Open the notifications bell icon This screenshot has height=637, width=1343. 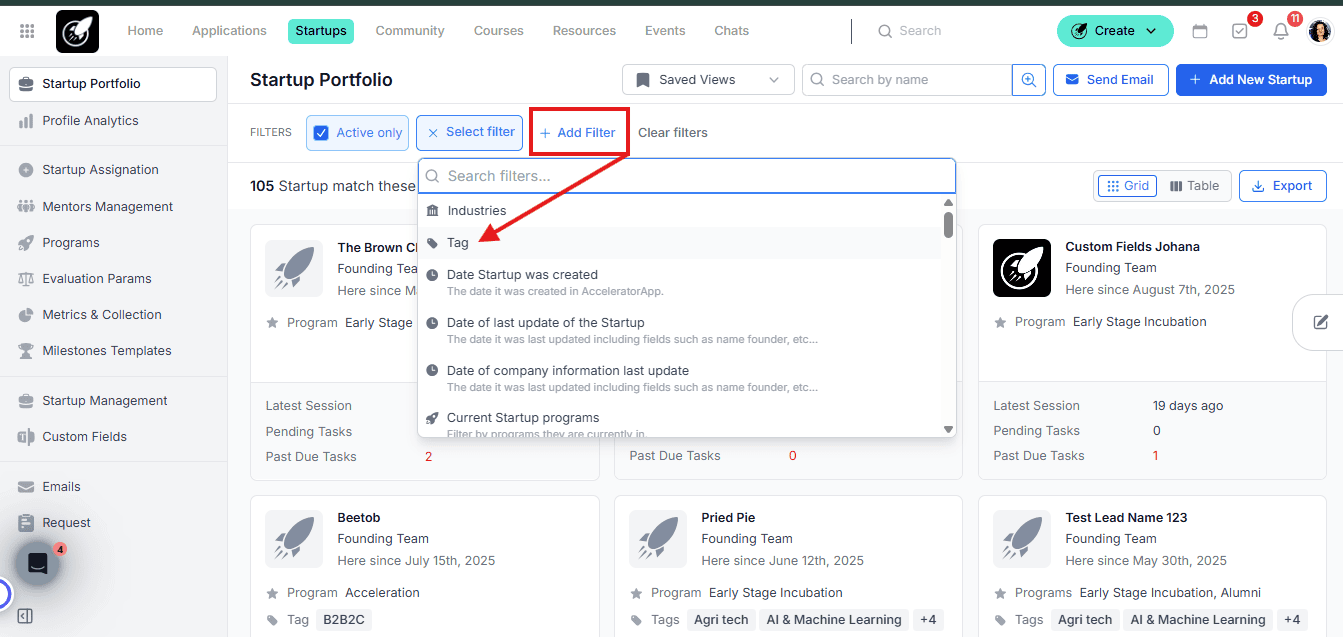(x=1281, y=31)
